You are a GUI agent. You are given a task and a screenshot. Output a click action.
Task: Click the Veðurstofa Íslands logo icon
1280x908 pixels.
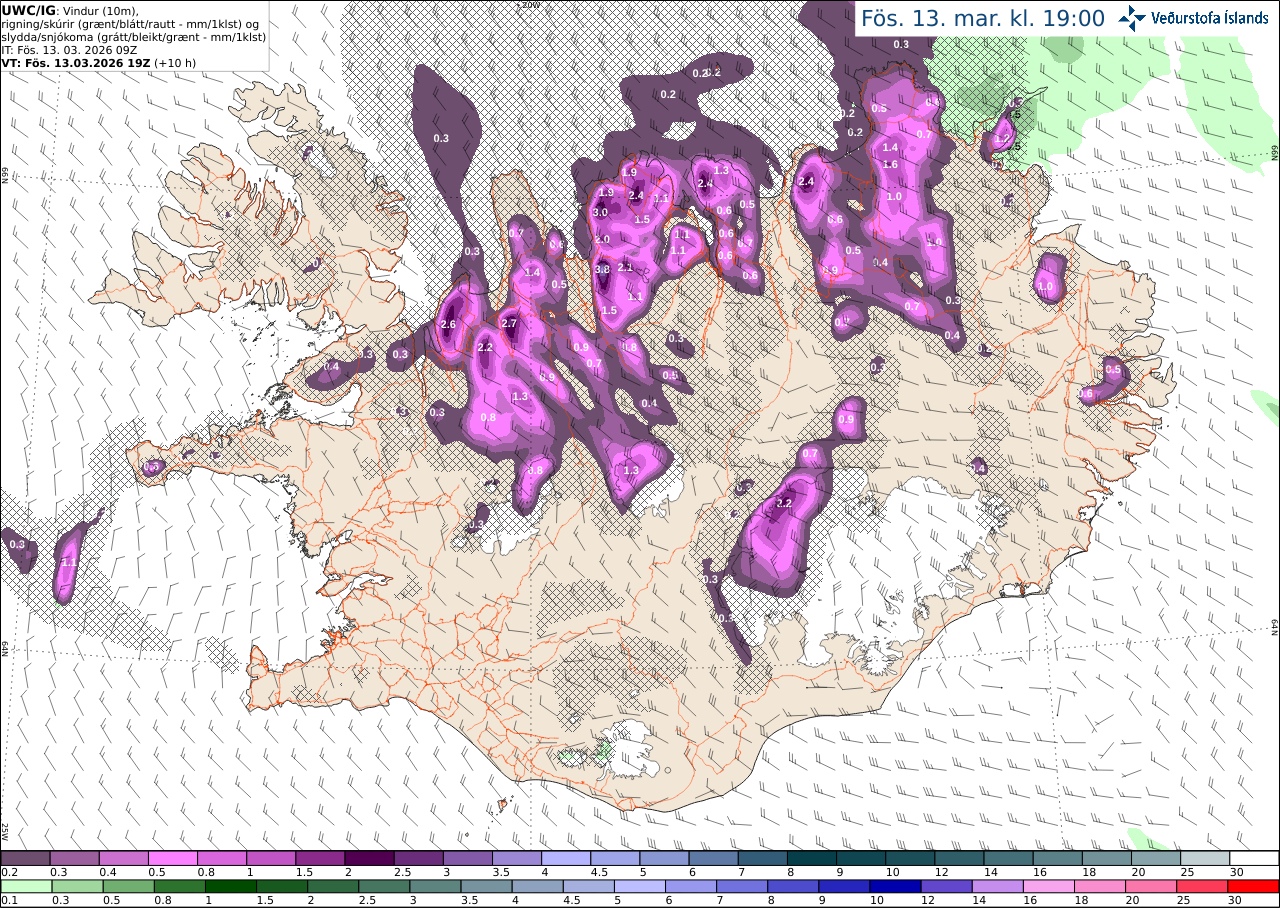coord(1132,18)
